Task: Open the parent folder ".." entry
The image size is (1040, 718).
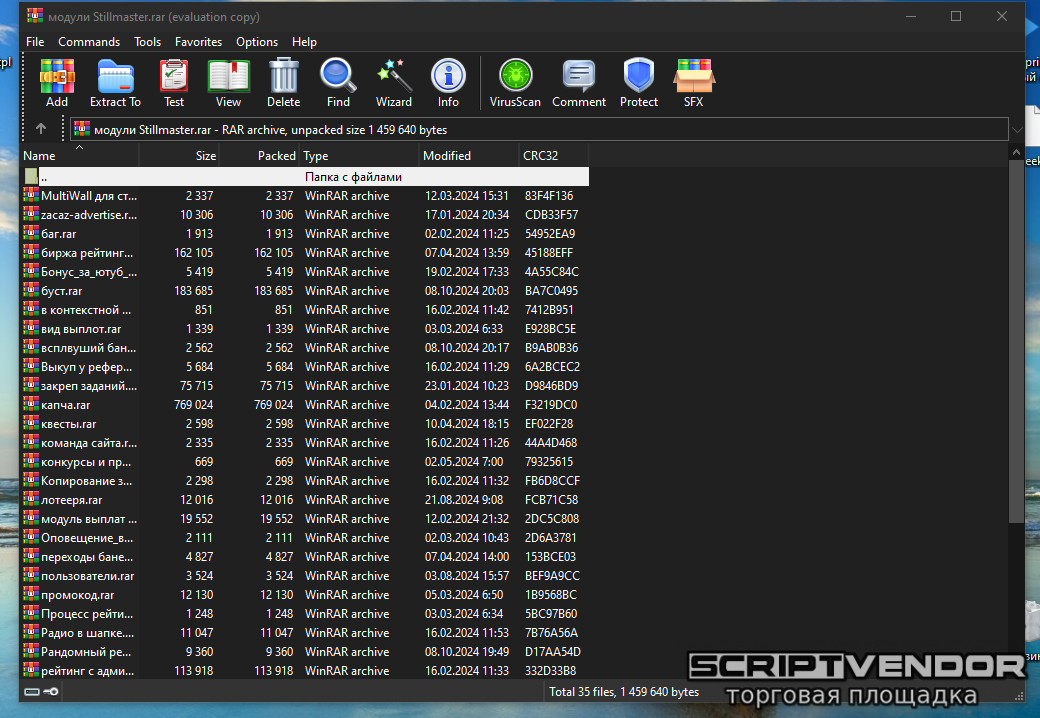Action: pyautogui.click(x=44, y=177)
